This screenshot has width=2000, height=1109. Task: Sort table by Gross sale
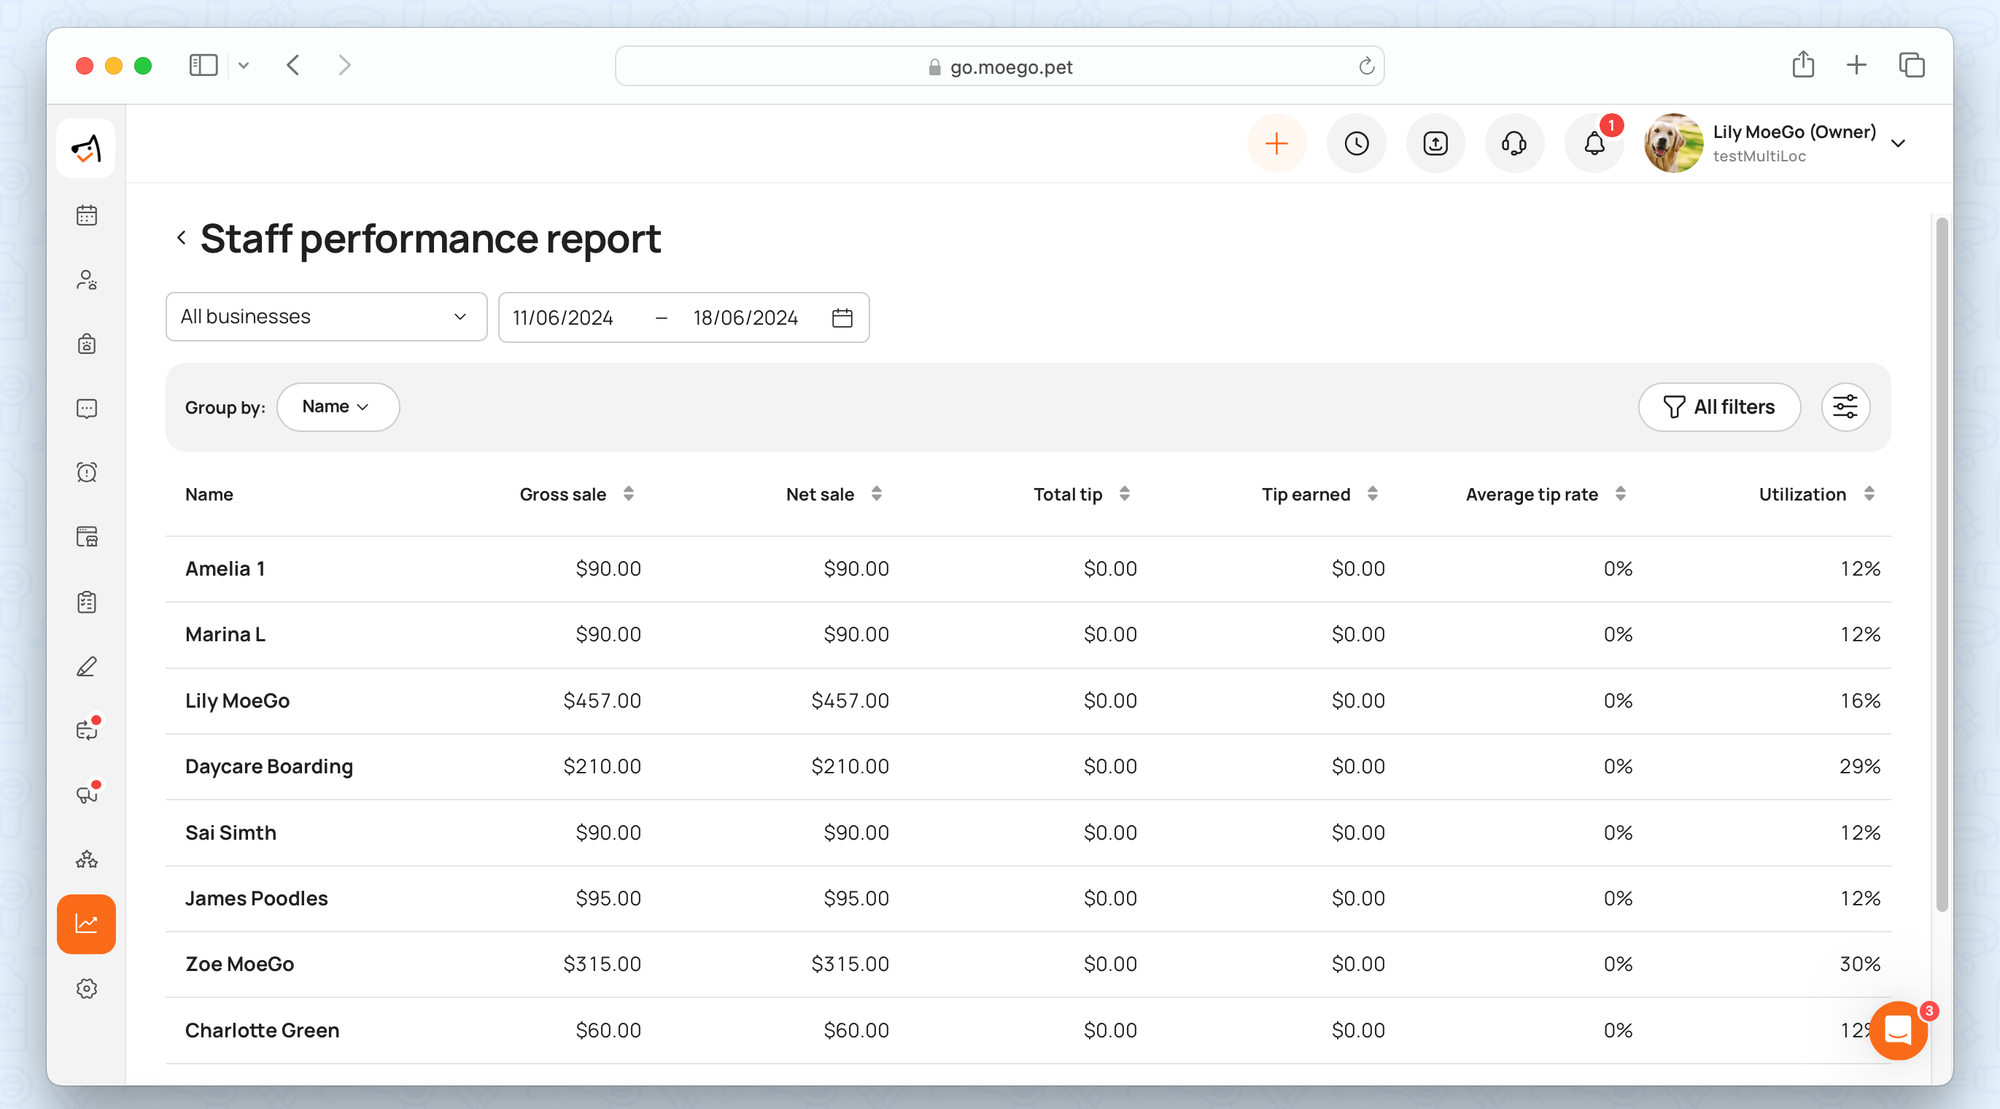click(628, 494)
